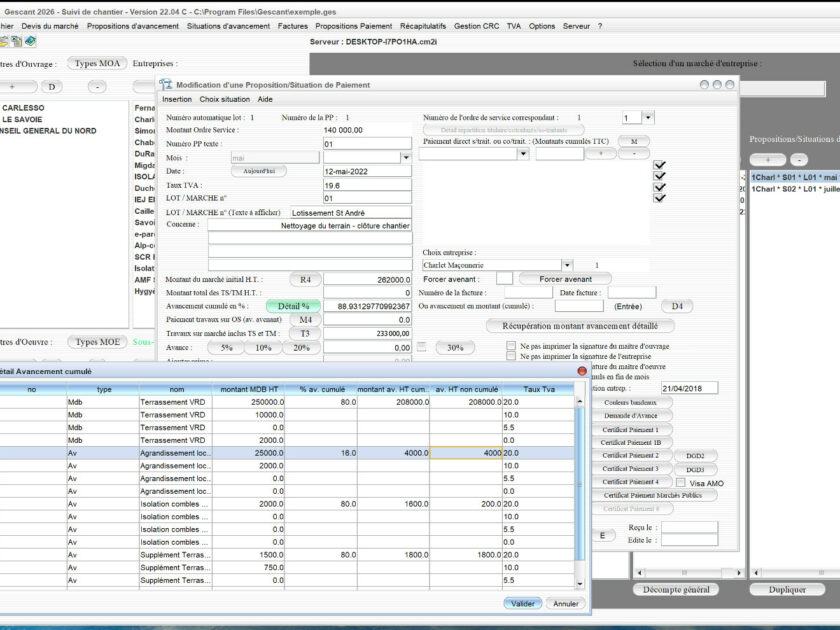Click the 250000.0 cell in Terrassement VRD row

249,402
